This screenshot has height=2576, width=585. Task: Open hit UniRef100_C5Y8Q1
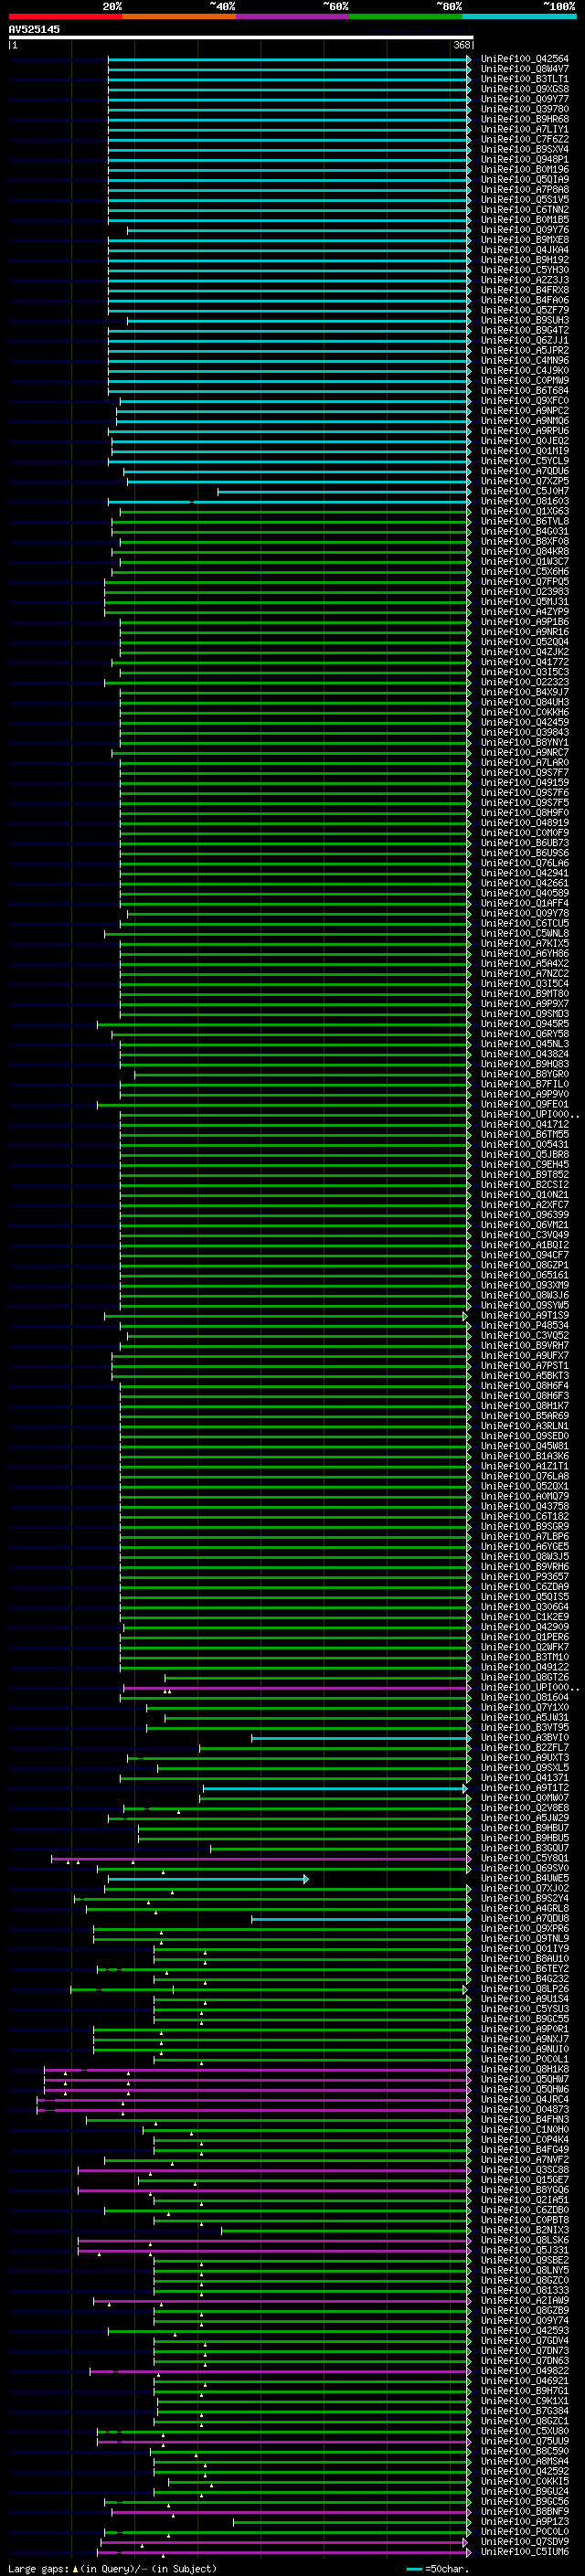(x=524, y=1858)
